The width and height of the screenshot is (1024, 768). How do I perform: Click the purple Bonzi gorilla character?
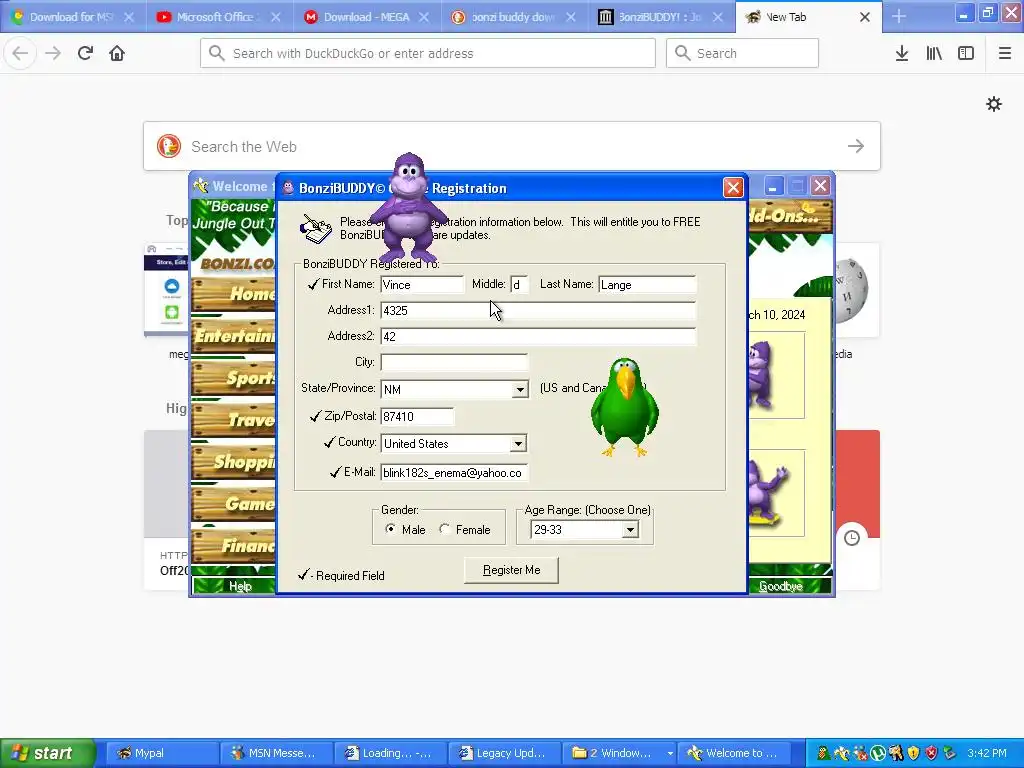pyautogui.click(x=409, y=208)
